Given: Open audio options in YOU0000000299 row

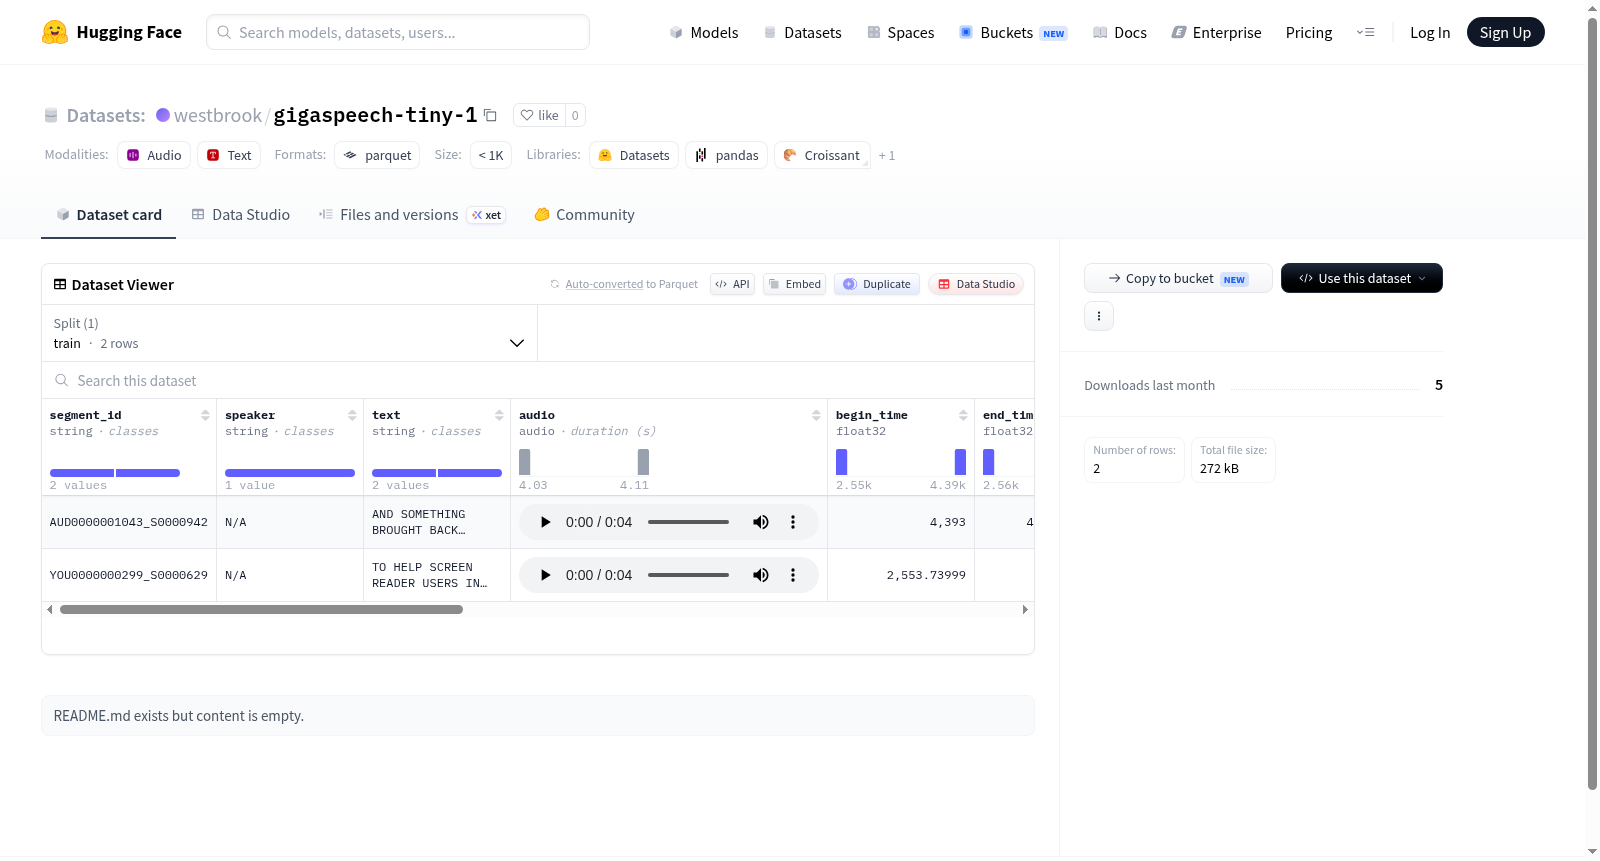Looking at the screenshot, I should [x=793, y=575].
